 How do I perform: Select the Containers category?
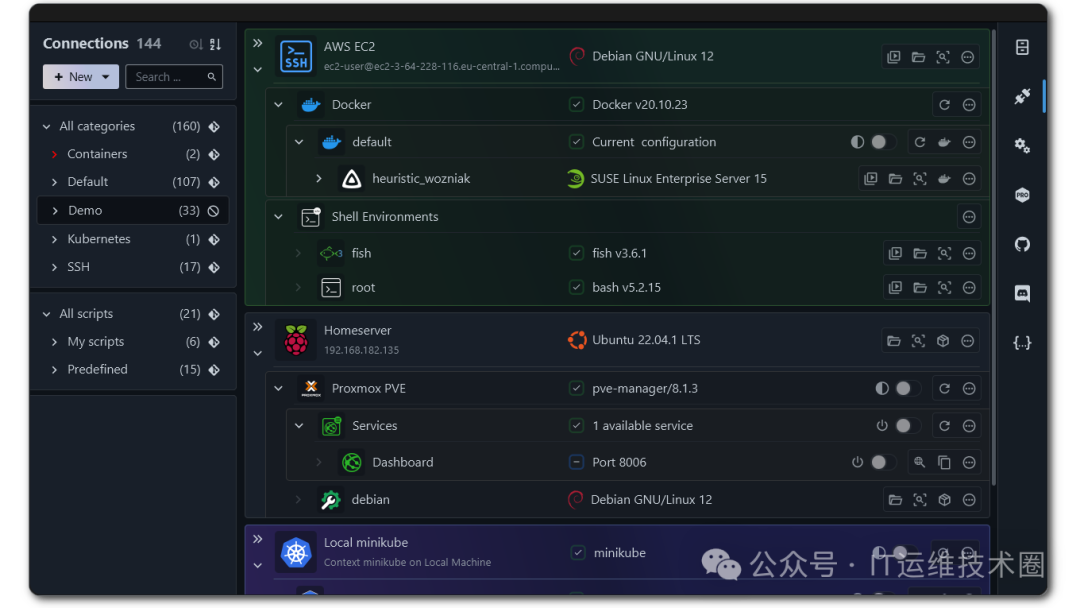pos(133,154)
